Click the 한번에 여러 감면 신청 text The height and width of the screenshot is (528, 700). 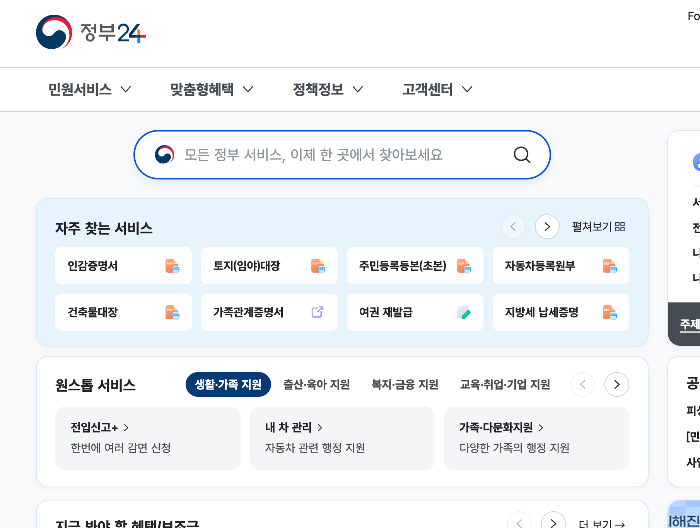(x=121, y=448)
